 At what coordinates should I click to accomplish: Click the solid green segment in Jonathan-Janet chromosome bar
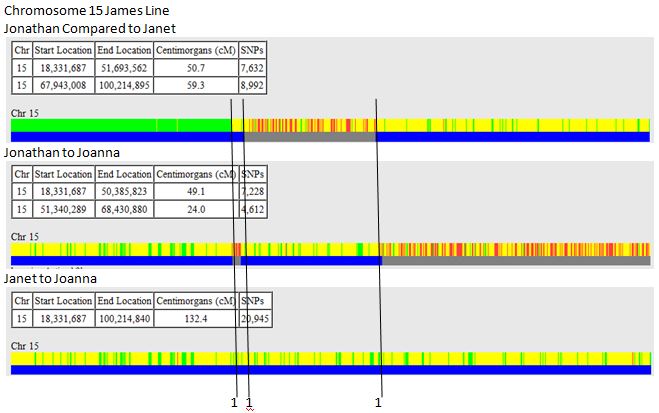pos(120,125)
